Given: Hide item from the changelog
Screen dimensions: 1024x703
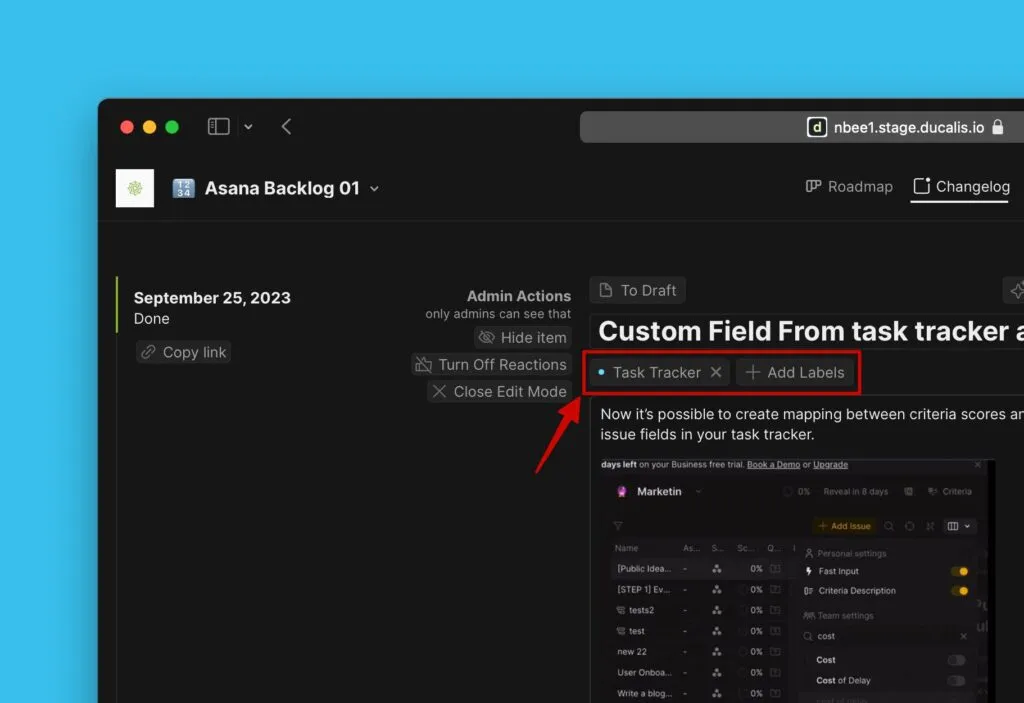Looking at the screenshot, I should click(x=522, y=338).
